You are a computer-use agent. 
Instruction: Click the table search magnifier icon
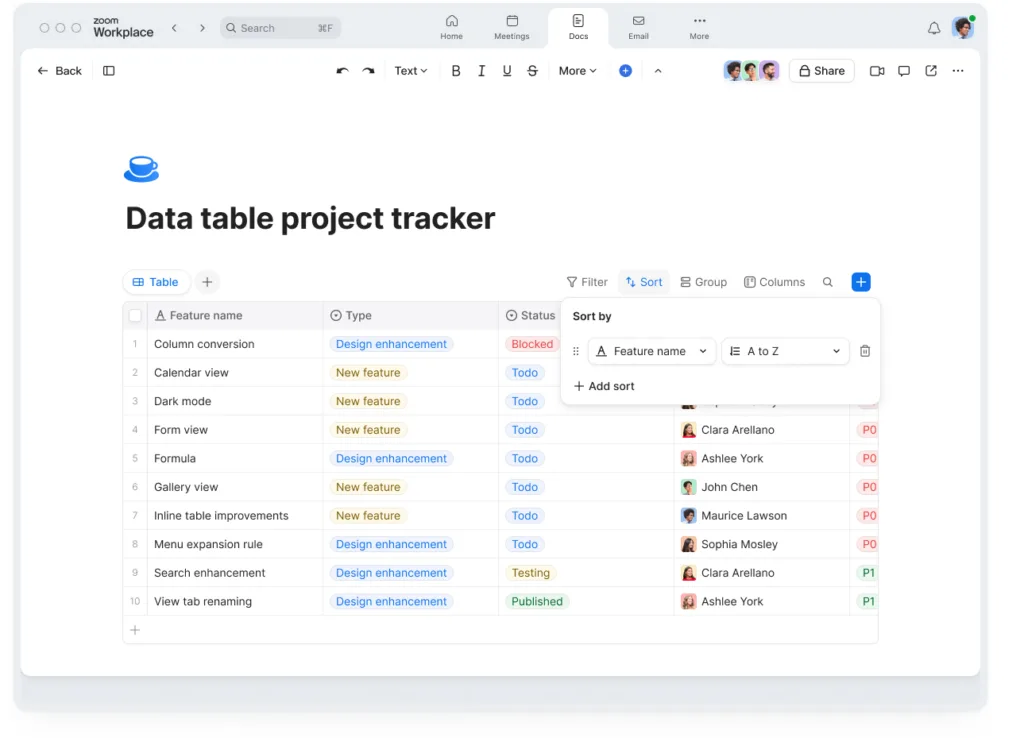pos(828,282)
